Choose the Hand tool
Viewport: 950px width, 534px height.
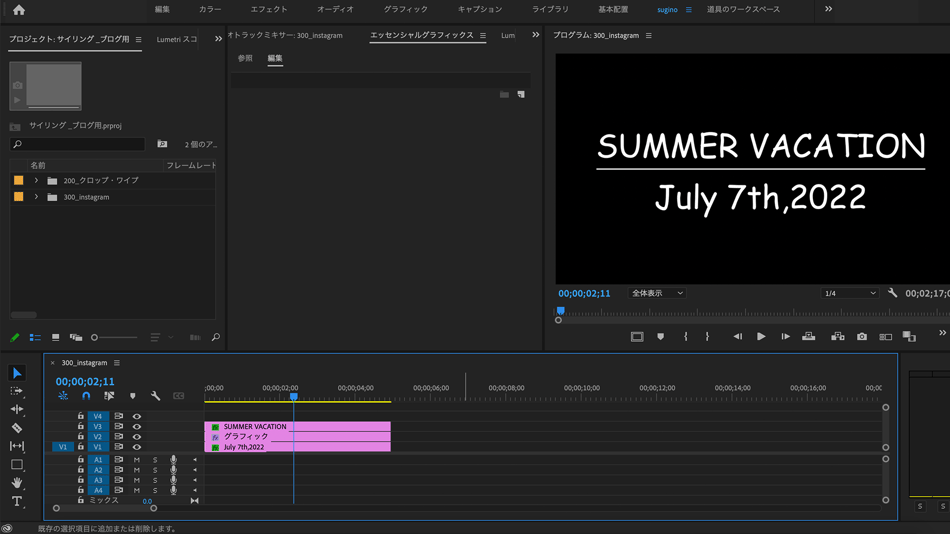click(17, 483)
